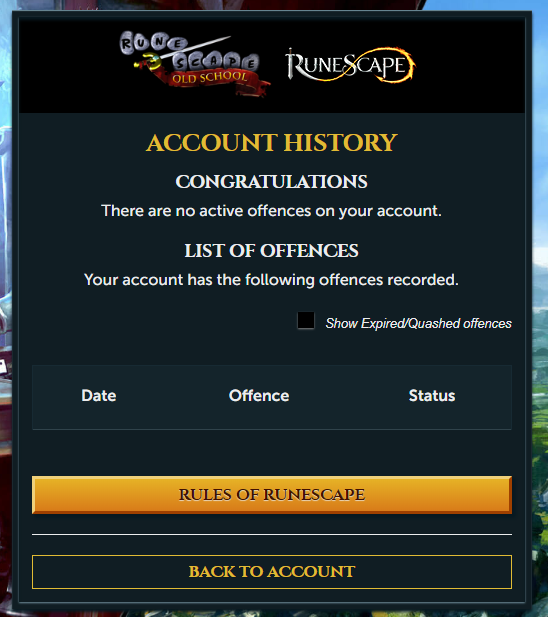The height and width of the screenshot is (617, 548).
Task: Click the red Old School banner ribbon
Action: 212,81
